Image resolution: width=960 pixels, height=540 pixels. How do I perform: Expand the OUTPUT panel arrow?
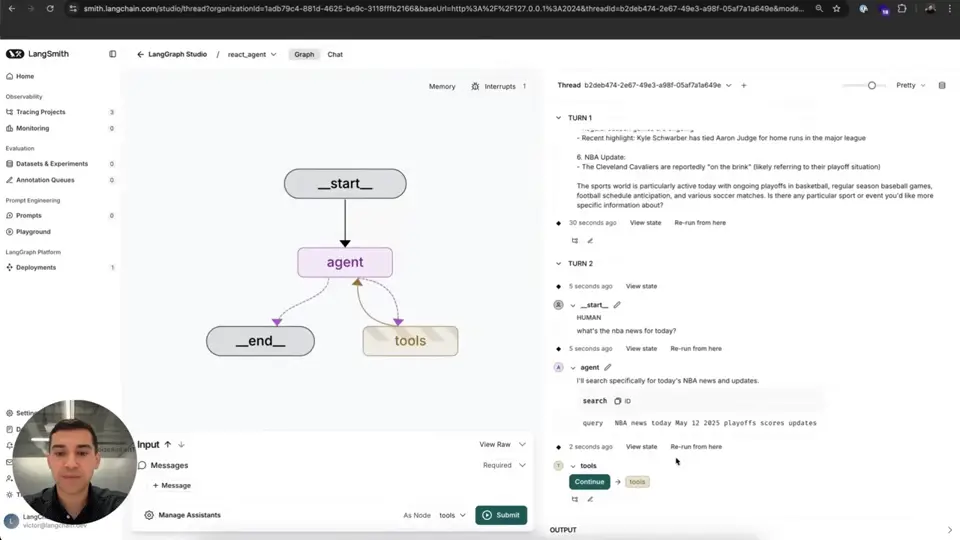coord(950,530)
